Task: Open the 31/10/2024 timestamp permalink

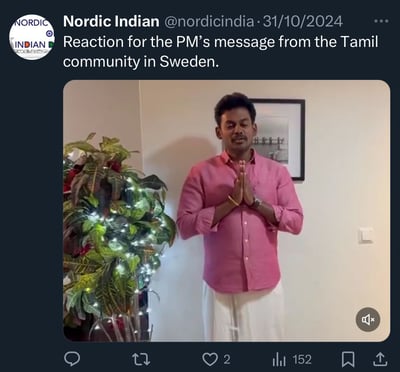Action: (303, 22)
